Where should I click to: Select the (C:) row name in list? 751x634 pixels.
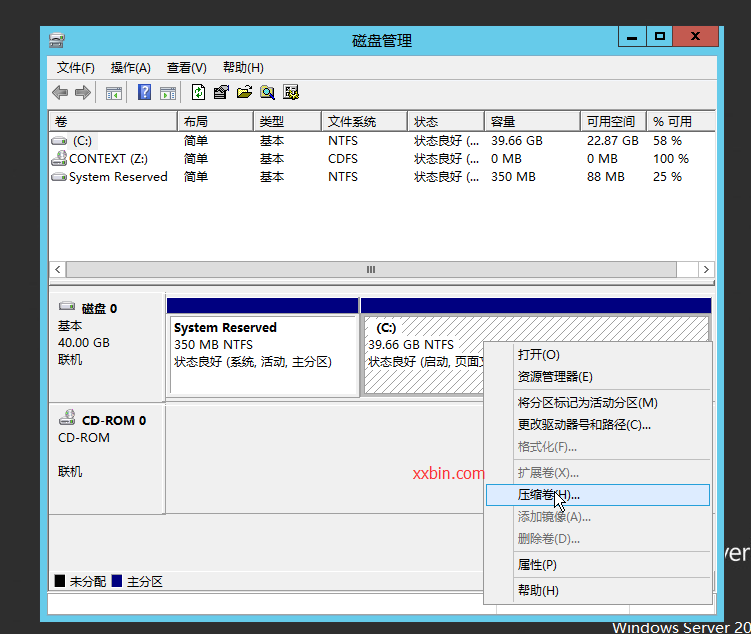click(82, 141)
